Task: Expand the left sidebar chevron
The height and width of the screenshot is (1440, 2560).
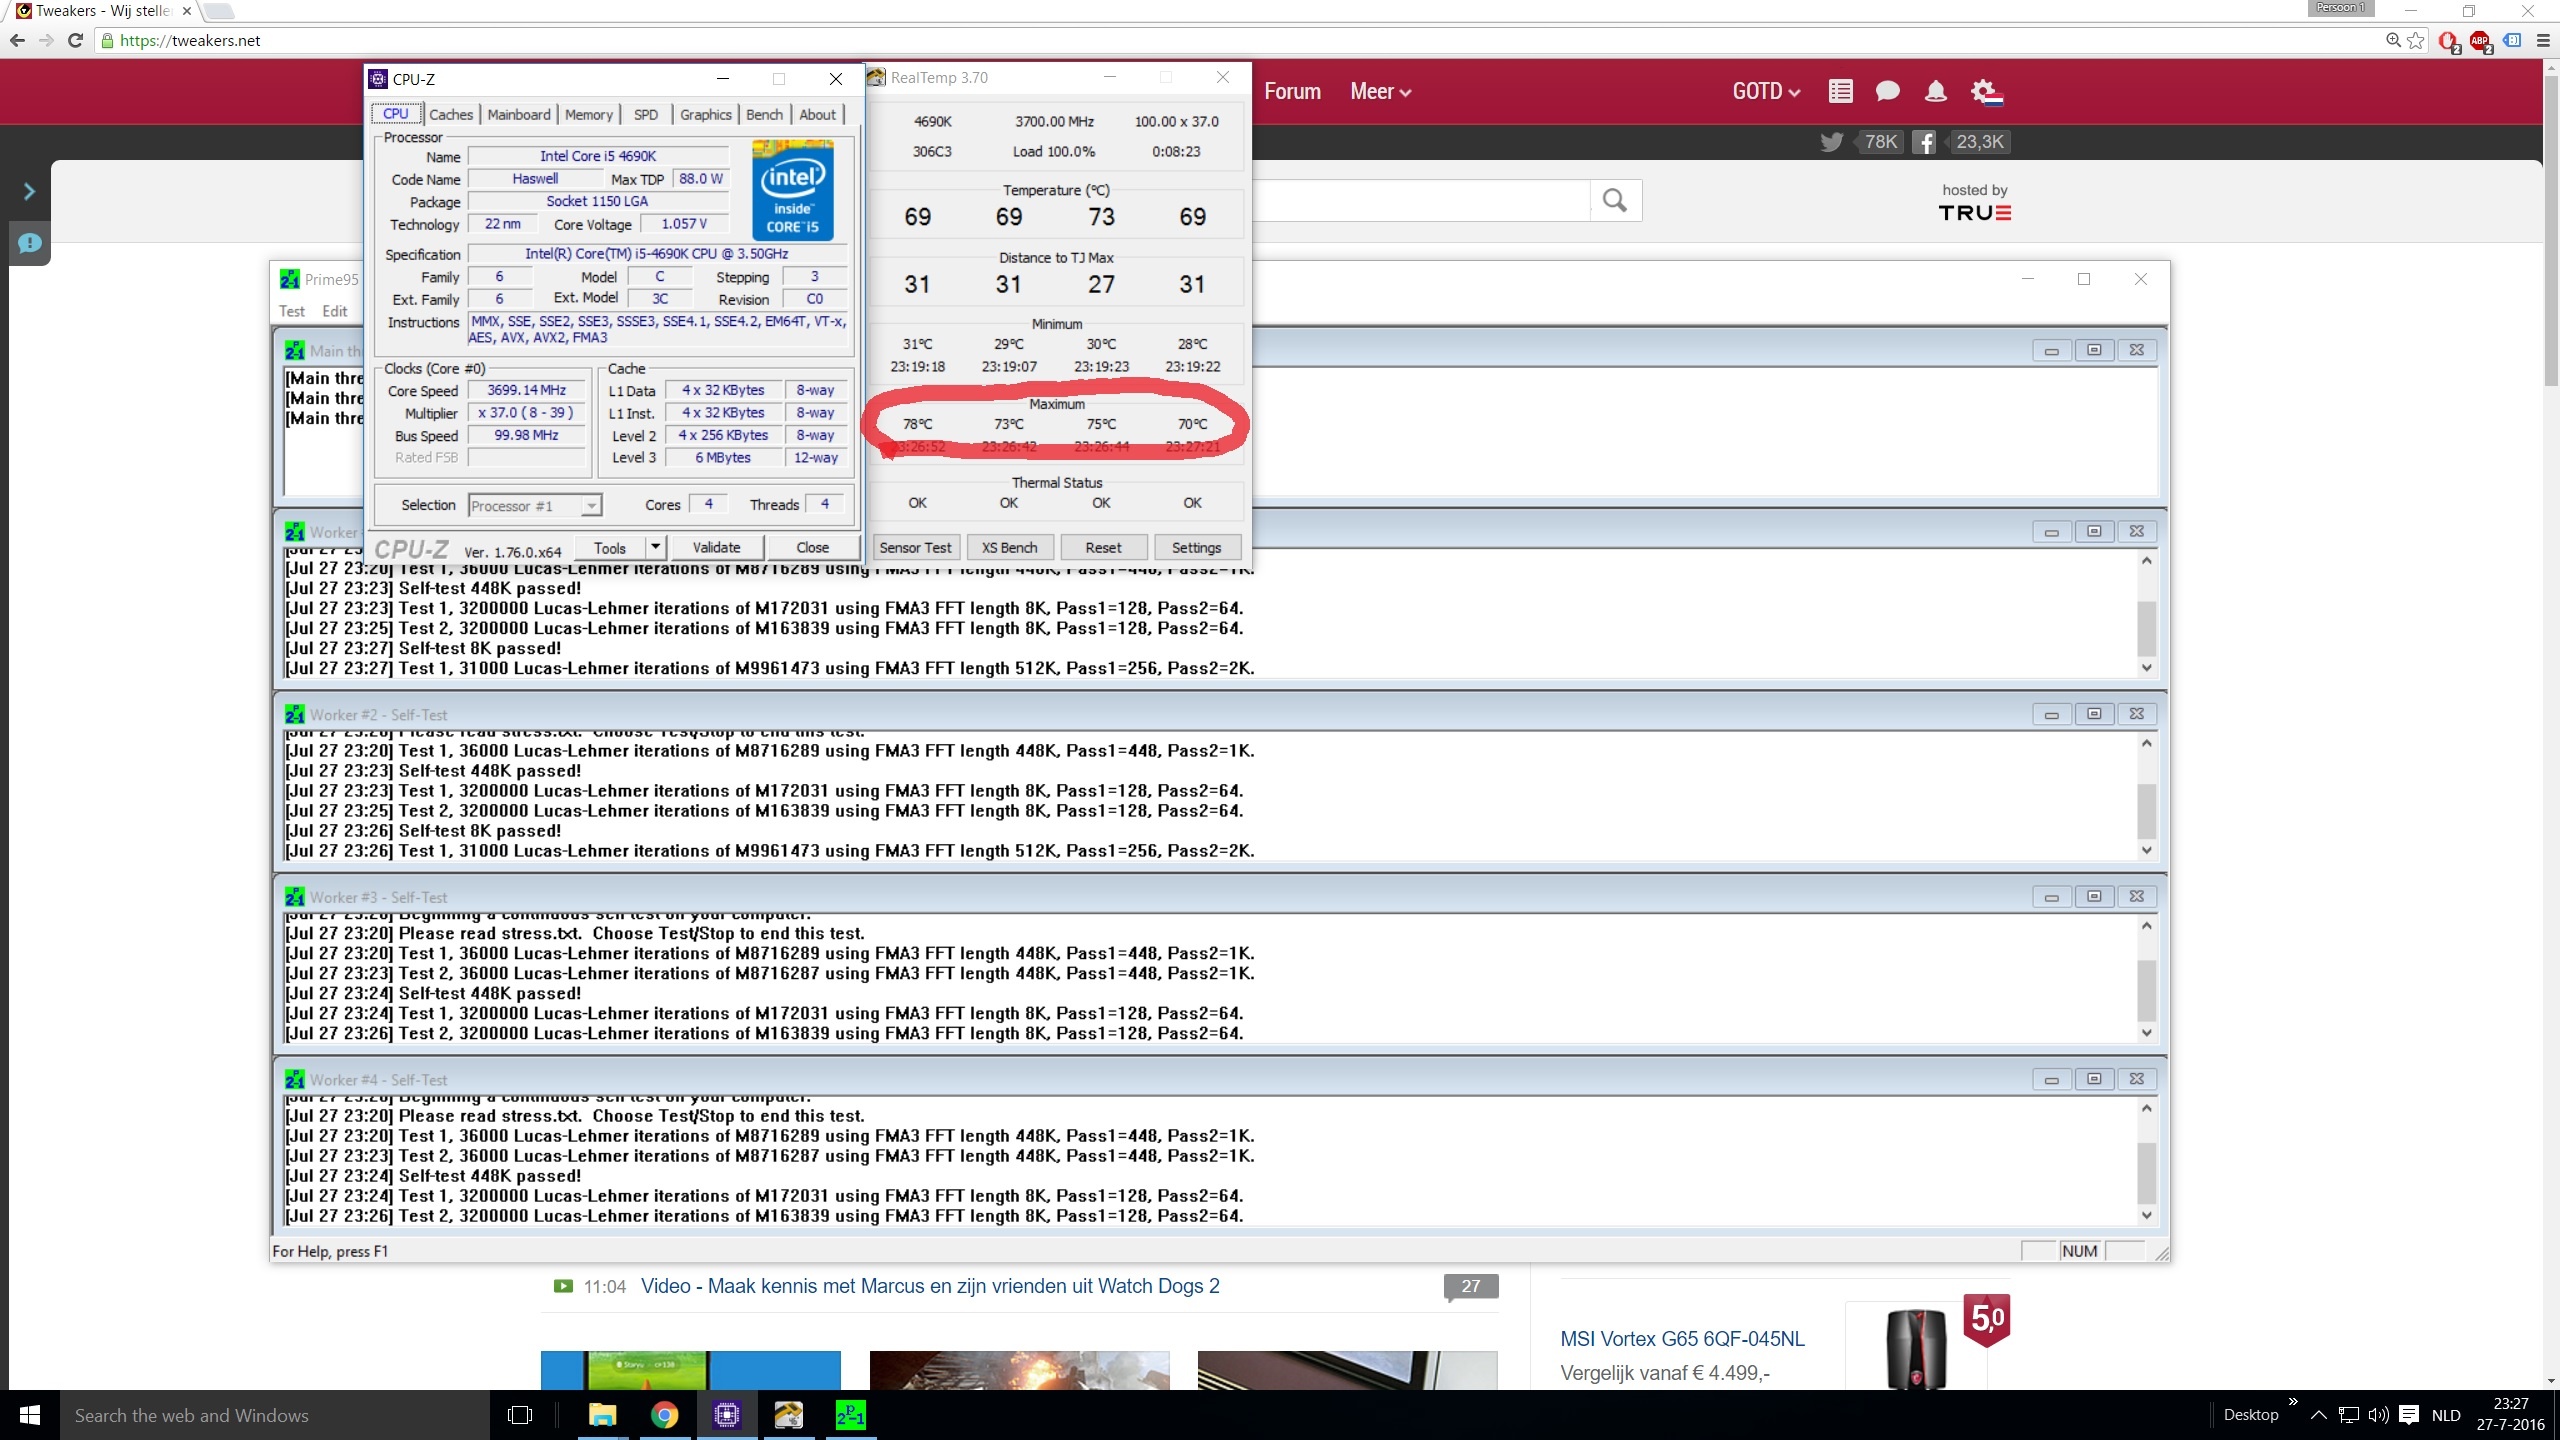Action: pyautogui.click(x=29, y=191)
